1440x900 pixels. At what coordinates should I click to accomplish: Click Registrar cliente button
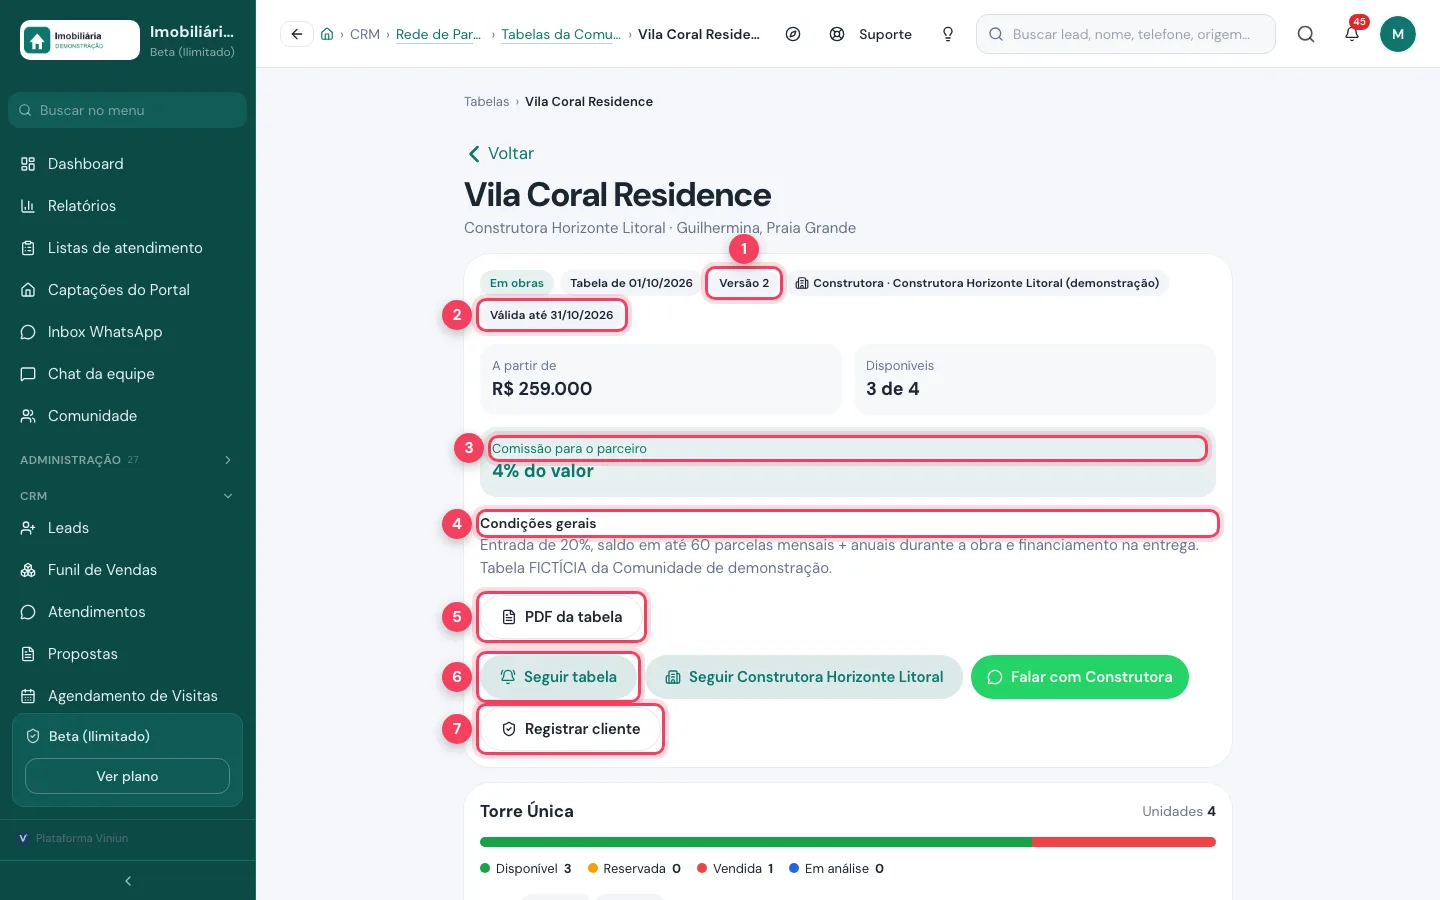[x=571, y=729]
